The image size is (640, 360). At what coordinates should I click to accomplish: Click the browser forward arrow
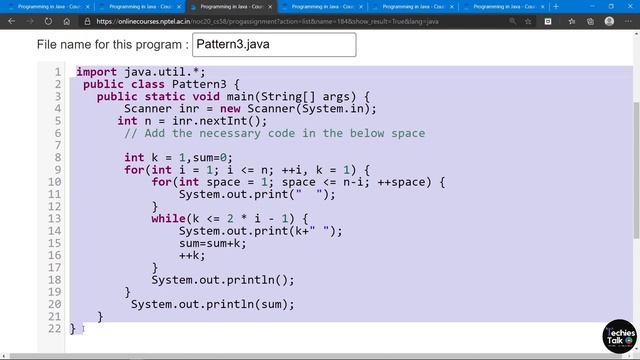pyautogui.click(x=30, y=21)
